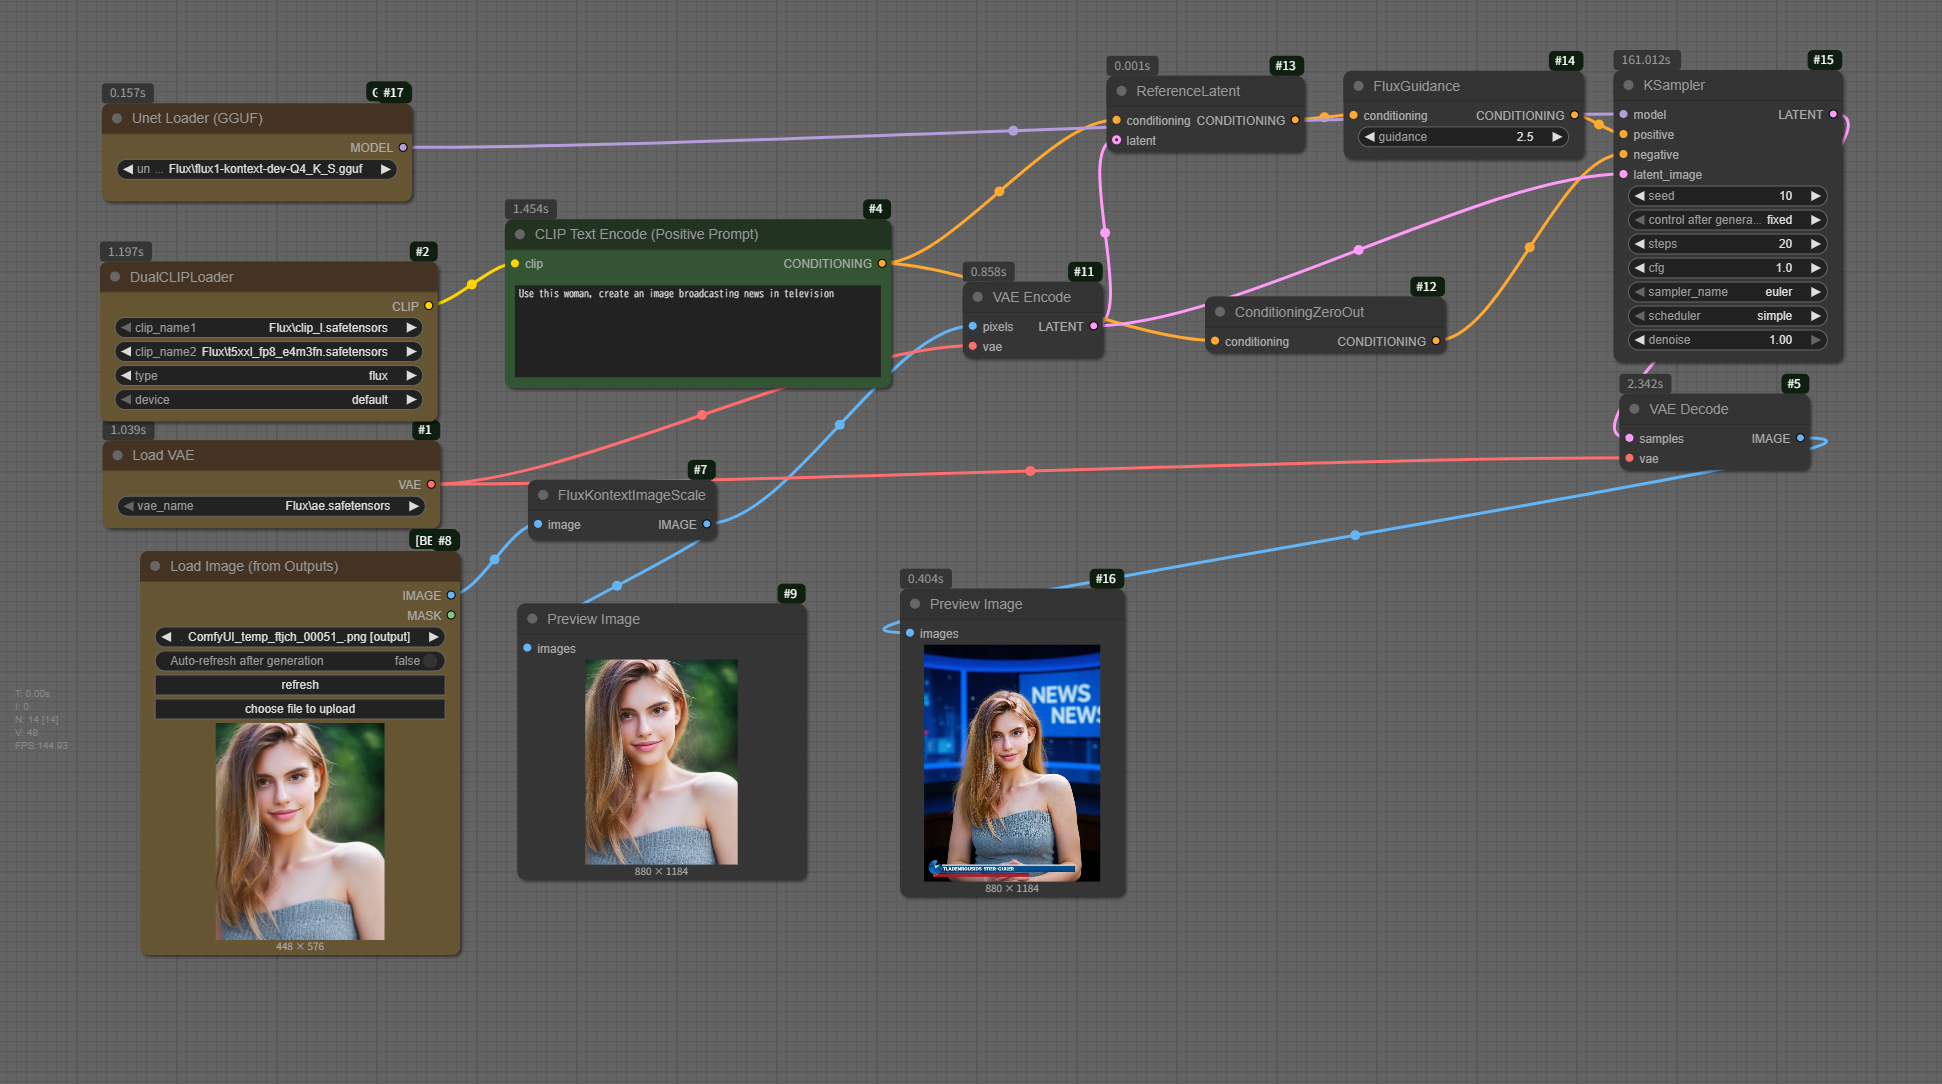Click the positive prompt text box
1942x1084 pixels.
click(x=697, y=332)
